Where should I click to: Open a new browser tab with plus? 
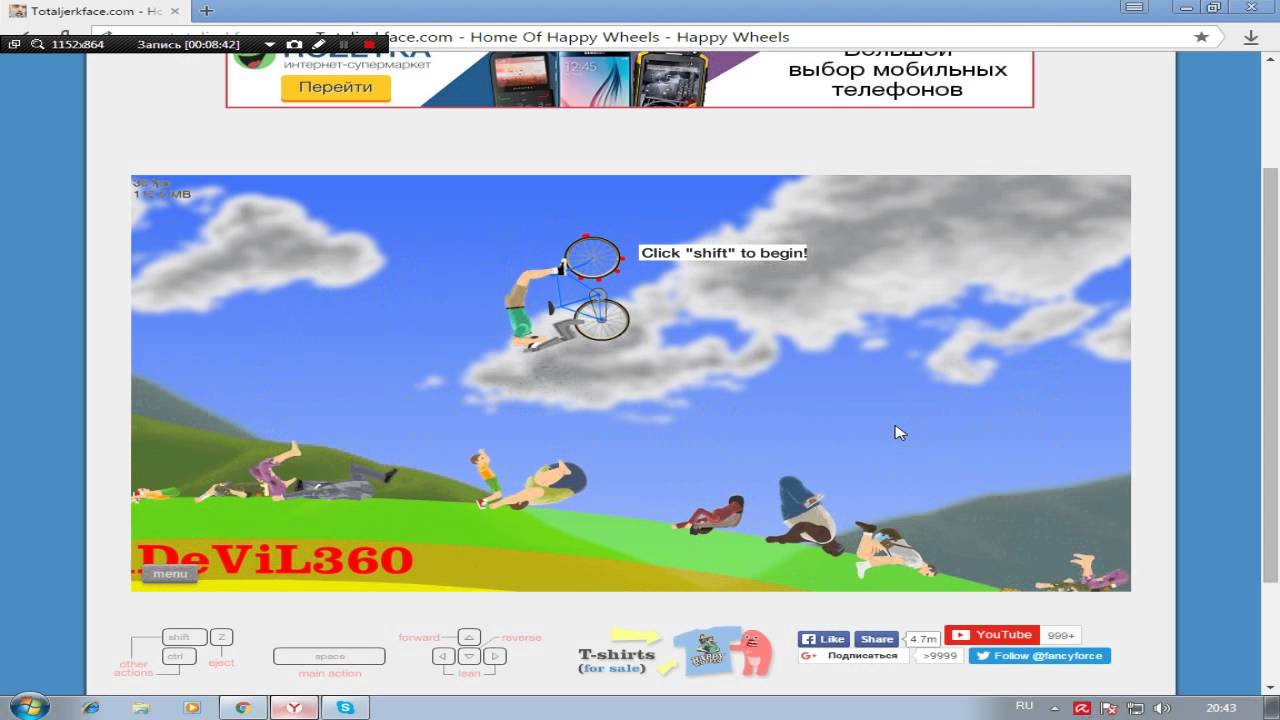(207, 11)
